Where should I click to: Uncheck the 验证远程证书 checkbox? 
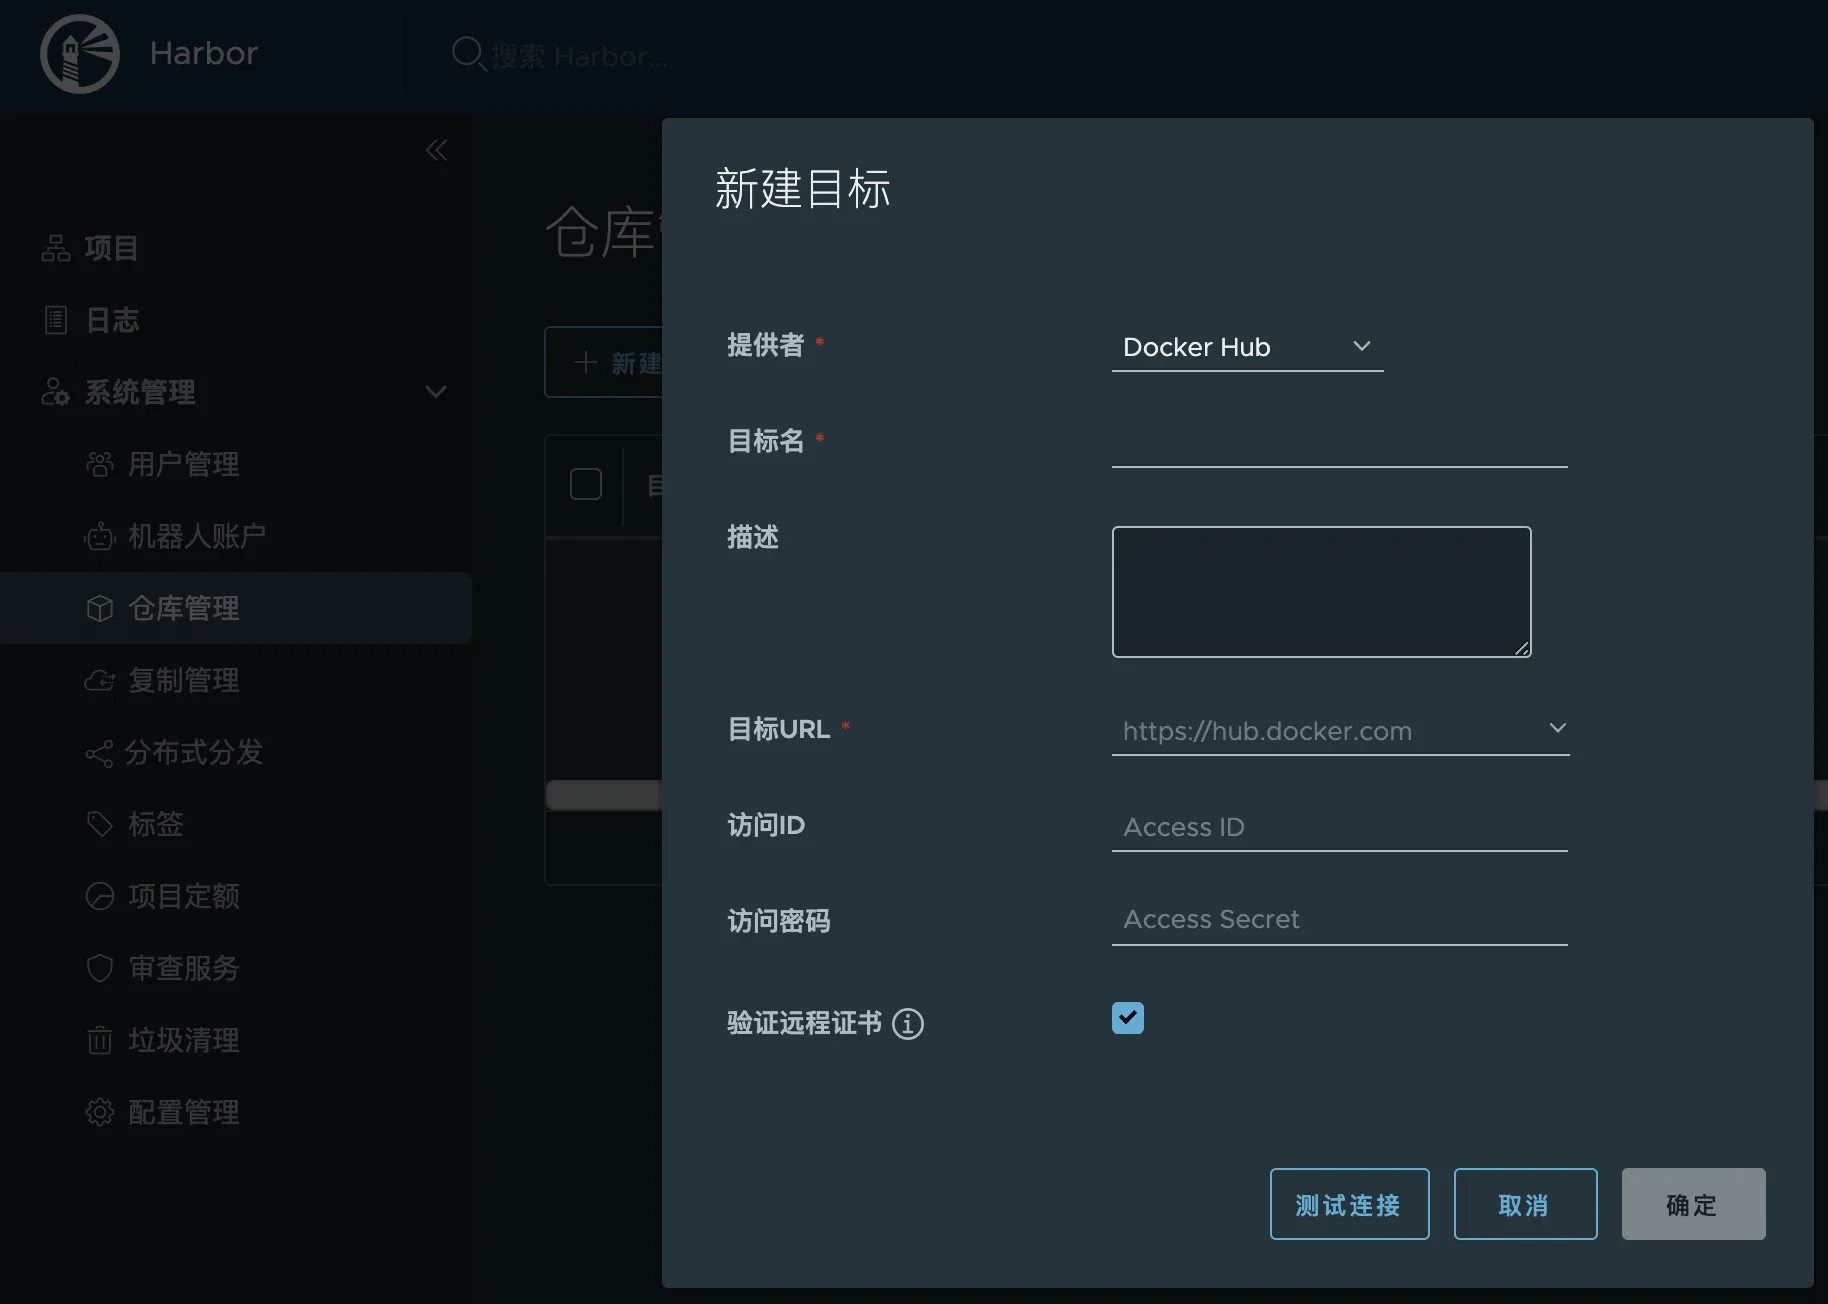[1128, 1018]
